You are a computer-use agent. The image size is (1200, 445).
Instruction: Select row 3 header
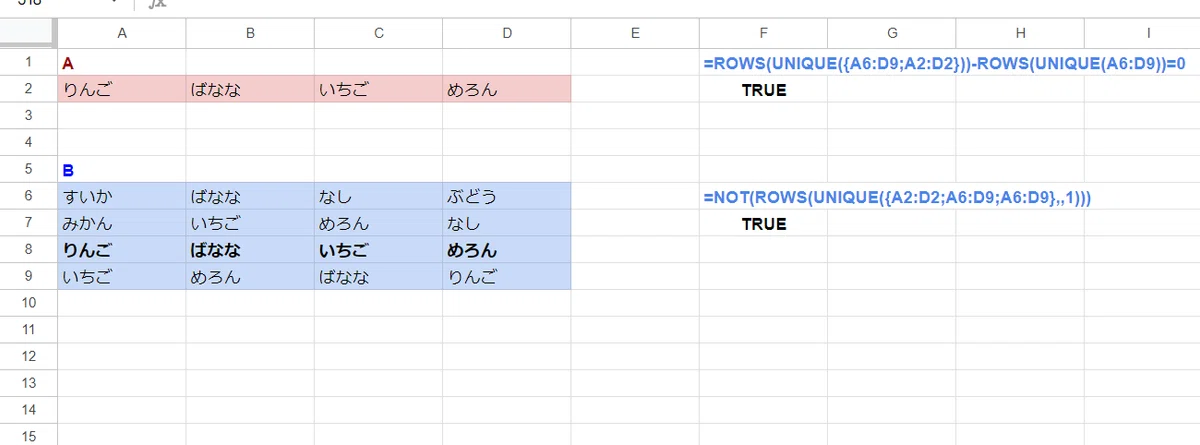[28, 116]
